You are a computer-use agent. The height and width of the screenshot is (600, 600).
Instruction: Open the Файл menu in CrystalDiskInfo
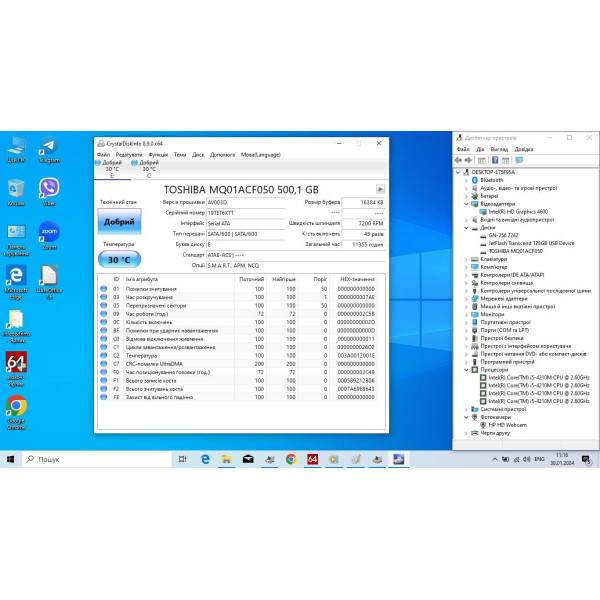[x=103, y=155]
